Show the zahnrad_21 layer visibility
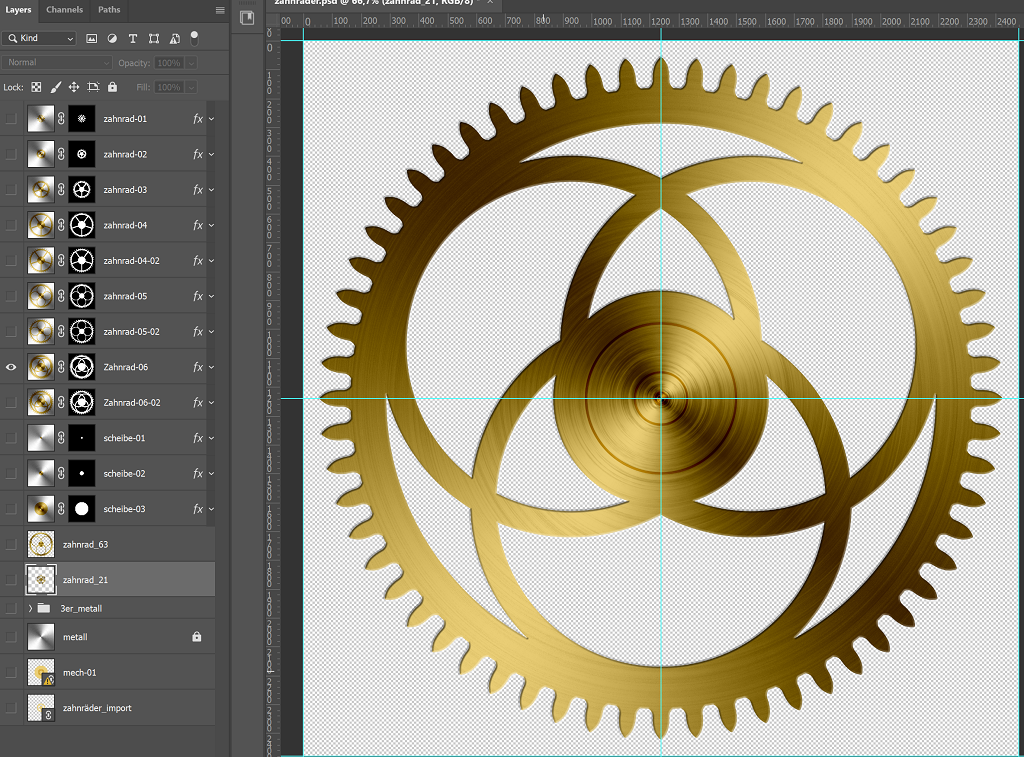The height and width of the screenshot is (757, 1024). click(x=11, y=580)
